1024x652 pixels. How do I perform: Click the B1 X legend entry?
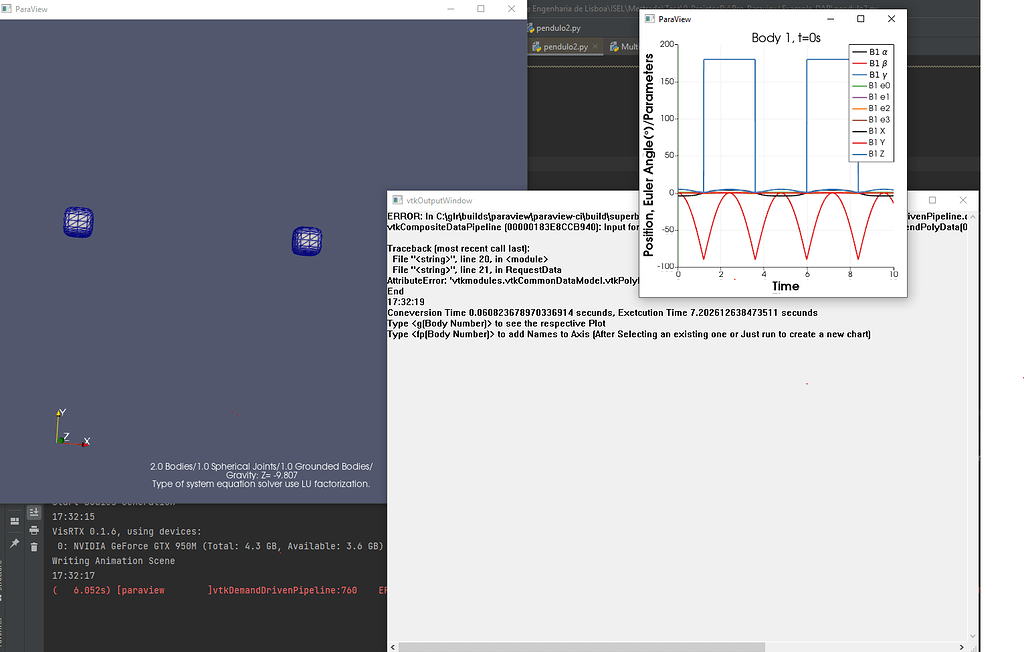(871, 131)
